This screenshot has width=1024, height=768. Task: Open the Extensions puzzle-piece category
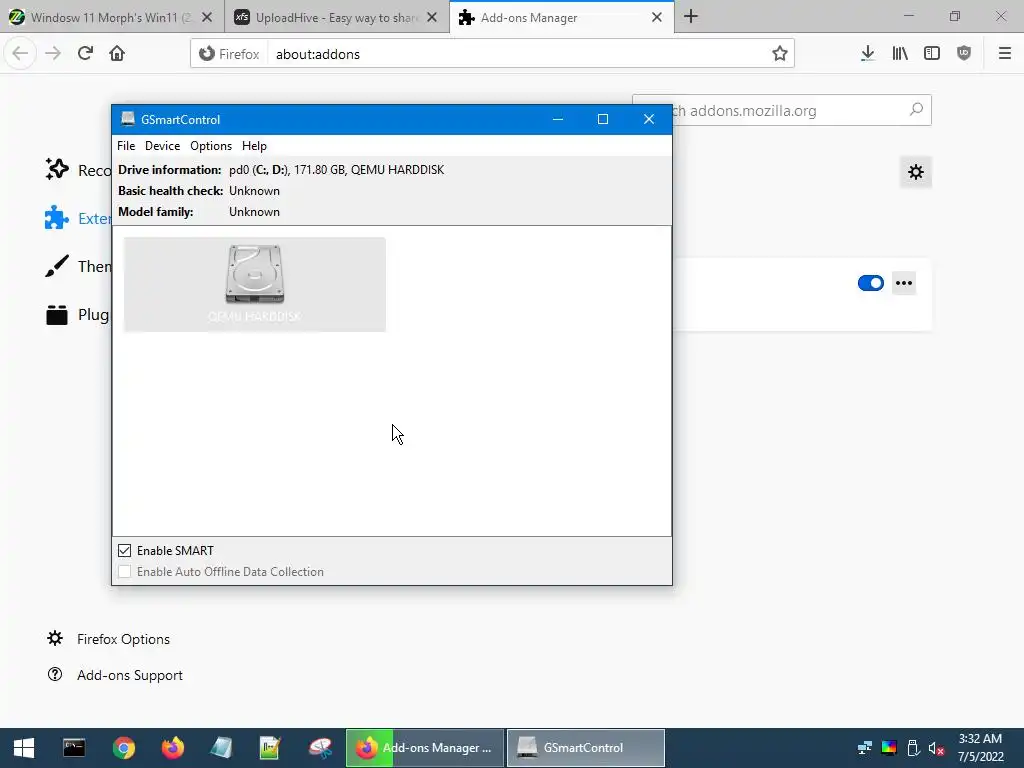[78, 218]
